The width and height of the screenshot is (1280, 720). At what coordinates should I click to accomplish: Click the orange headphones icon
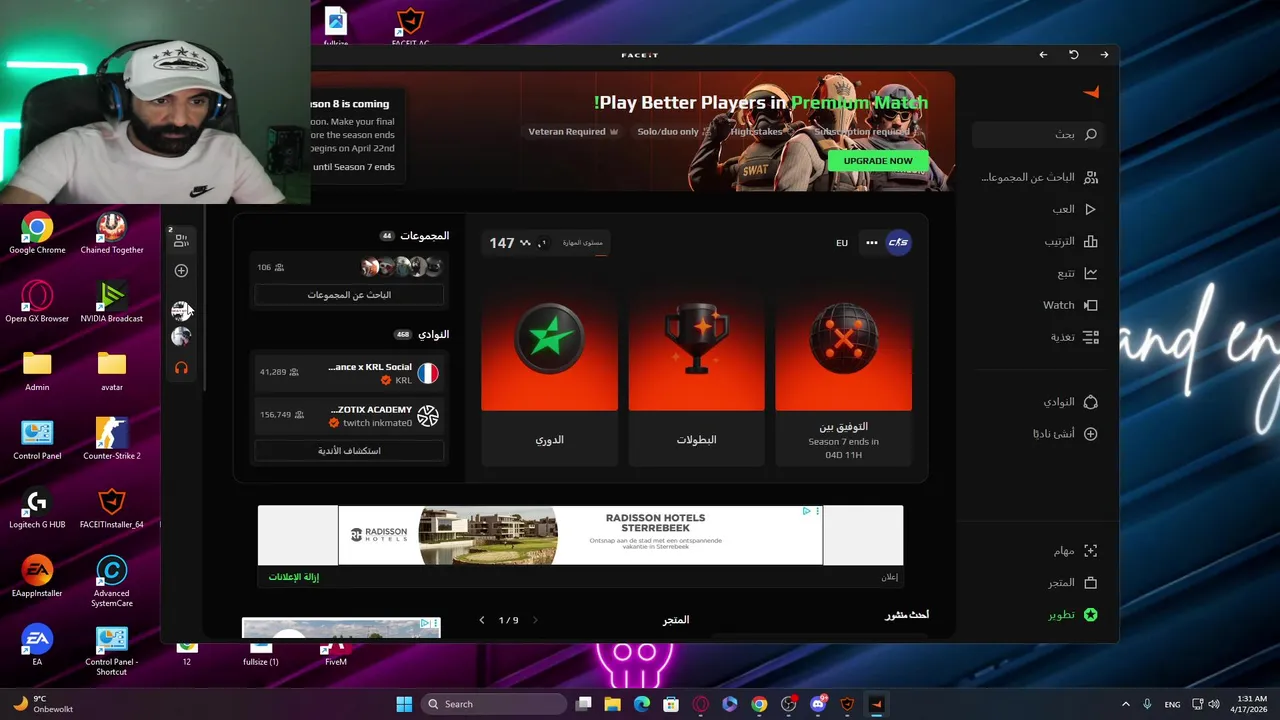pos(181,368)
